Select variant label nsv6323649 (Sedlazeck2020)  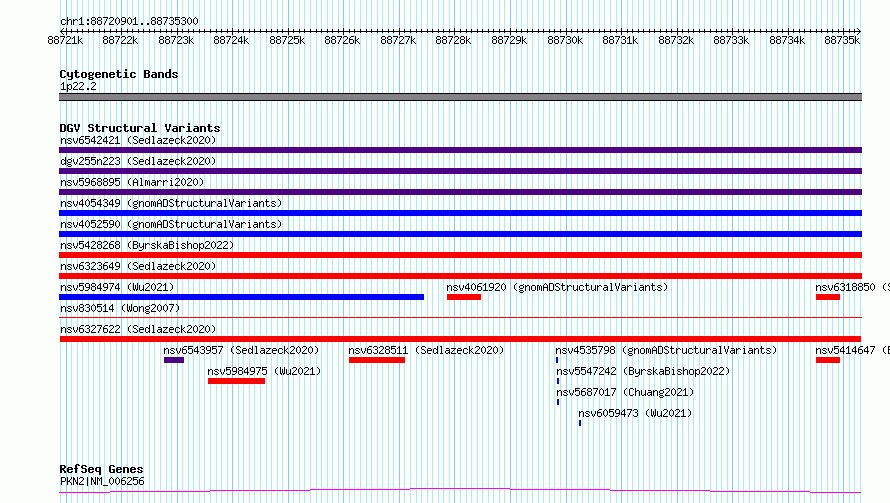[138, 266]
